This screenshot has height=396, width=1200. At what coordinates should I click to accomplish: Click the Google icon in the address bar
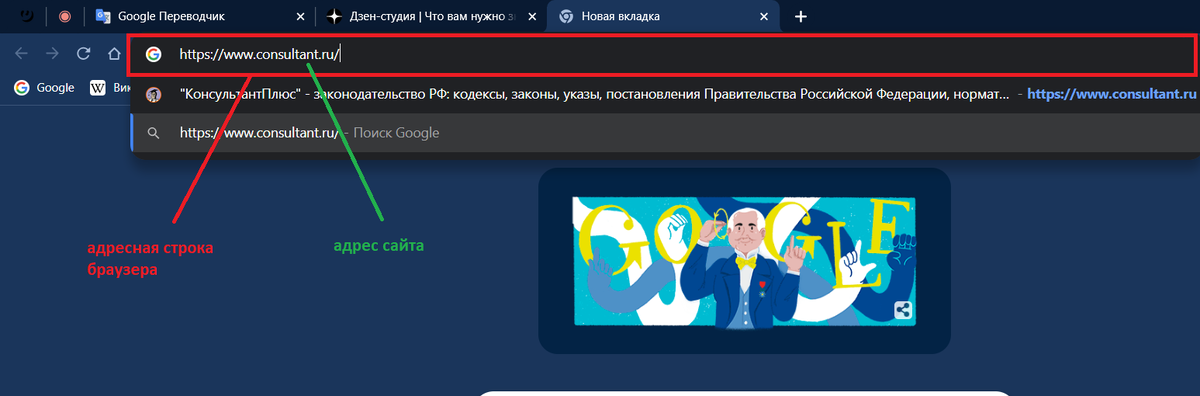[x=153, y=55]
